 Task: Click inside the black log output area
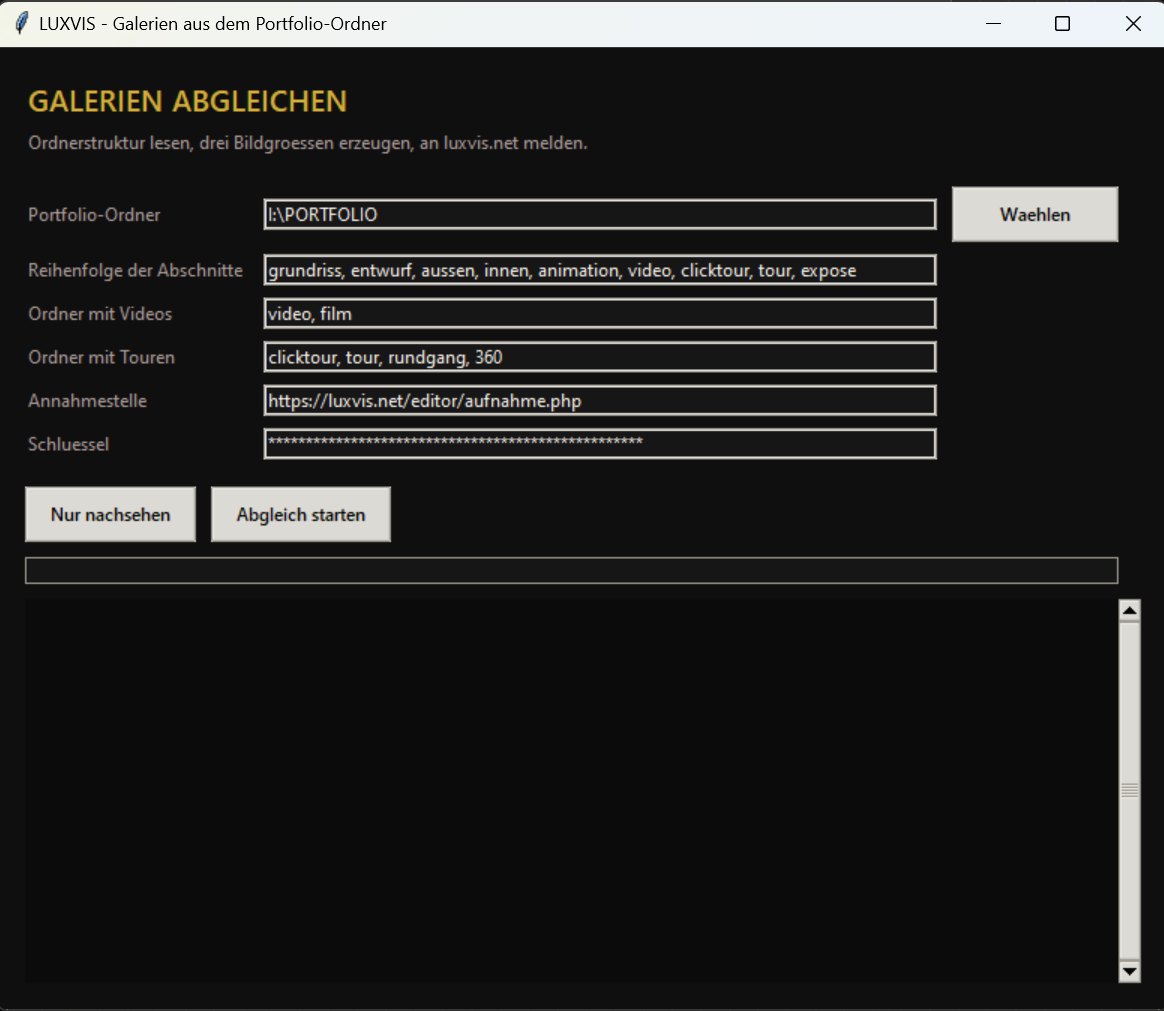pyautogui.click(x=572, y=791)
